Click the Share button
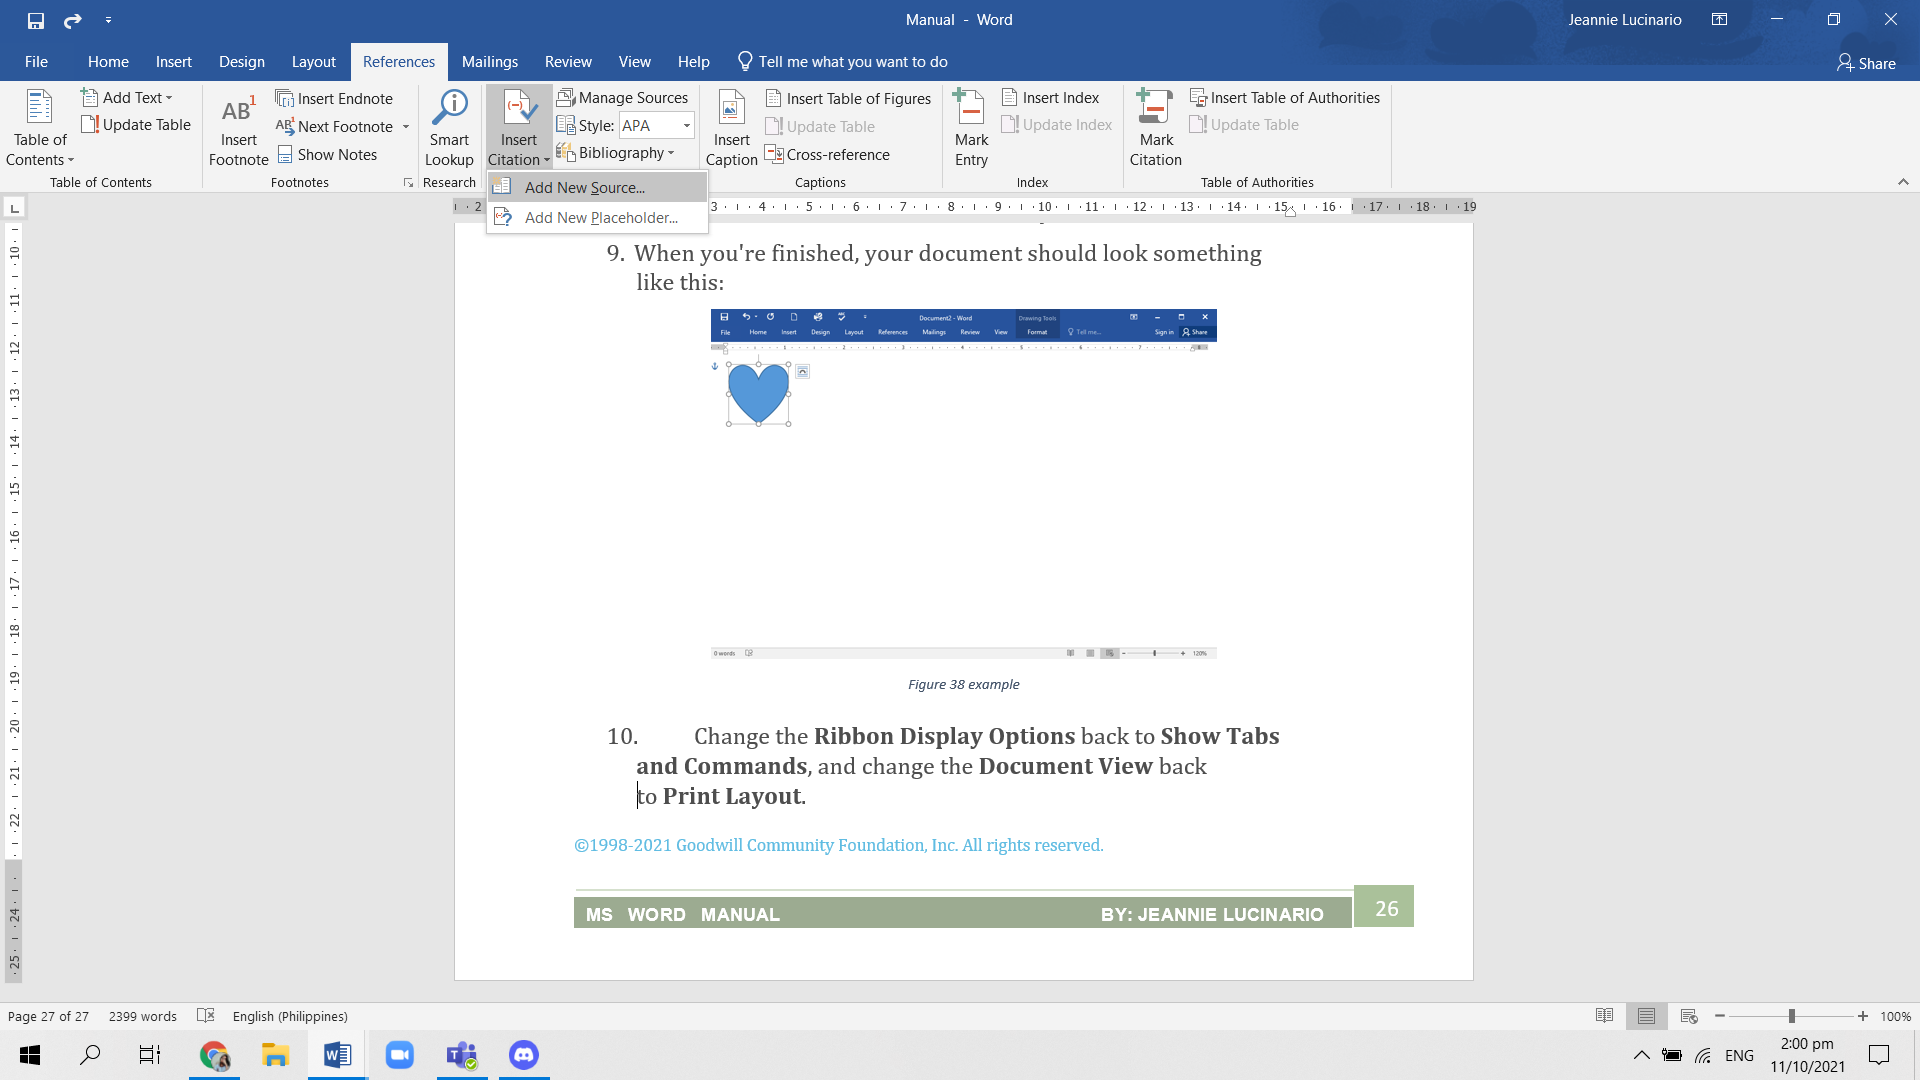 click(x=1866, y=63)
